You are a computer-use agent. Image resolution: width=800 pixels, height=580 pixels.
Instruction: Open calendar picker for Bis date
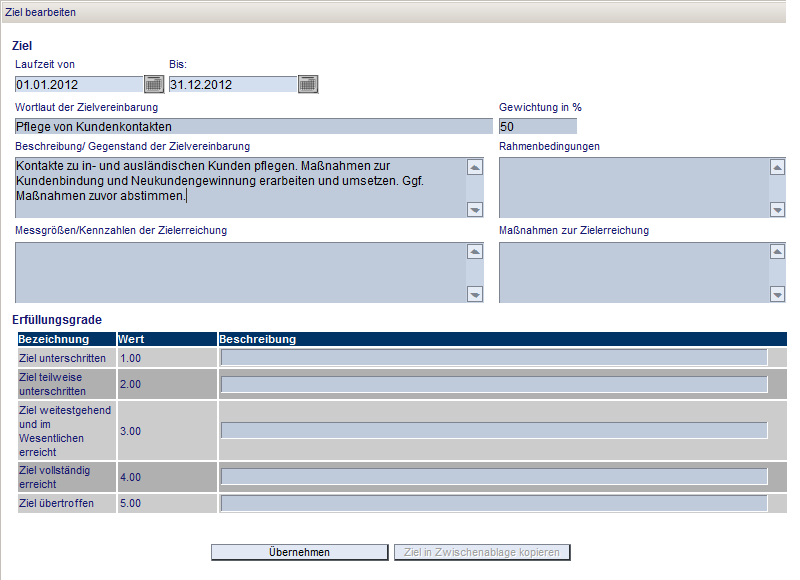coord(308,84)
